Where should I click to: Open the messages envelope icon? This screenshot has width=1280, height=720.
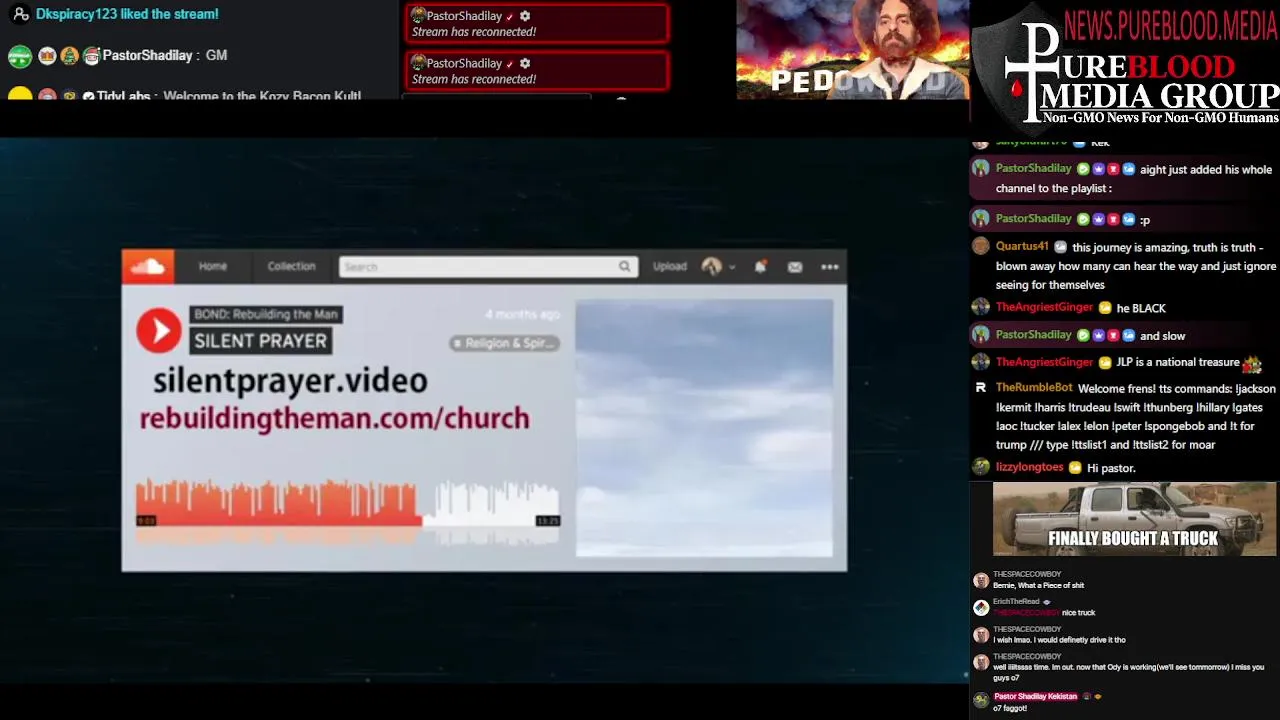(795, 267)
